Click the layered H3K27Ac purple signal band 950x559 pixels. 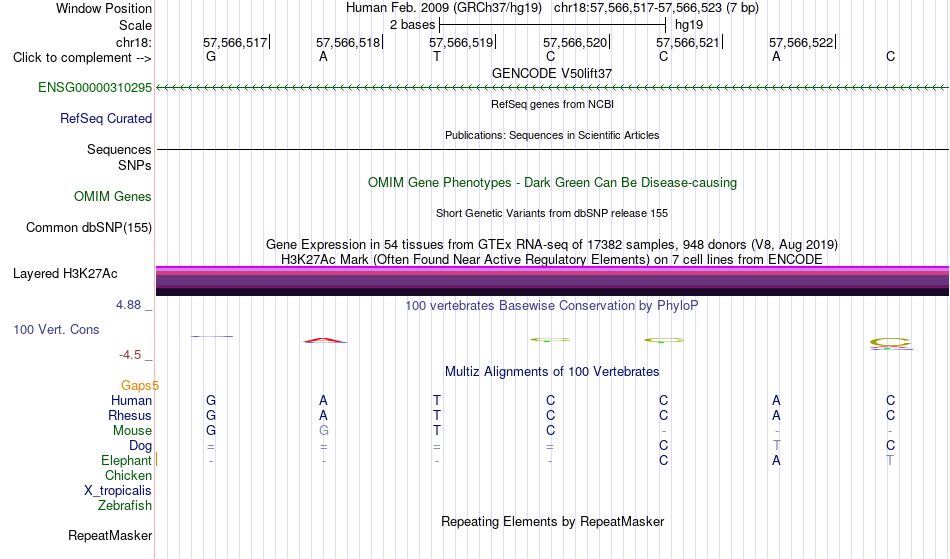[552, 281]
